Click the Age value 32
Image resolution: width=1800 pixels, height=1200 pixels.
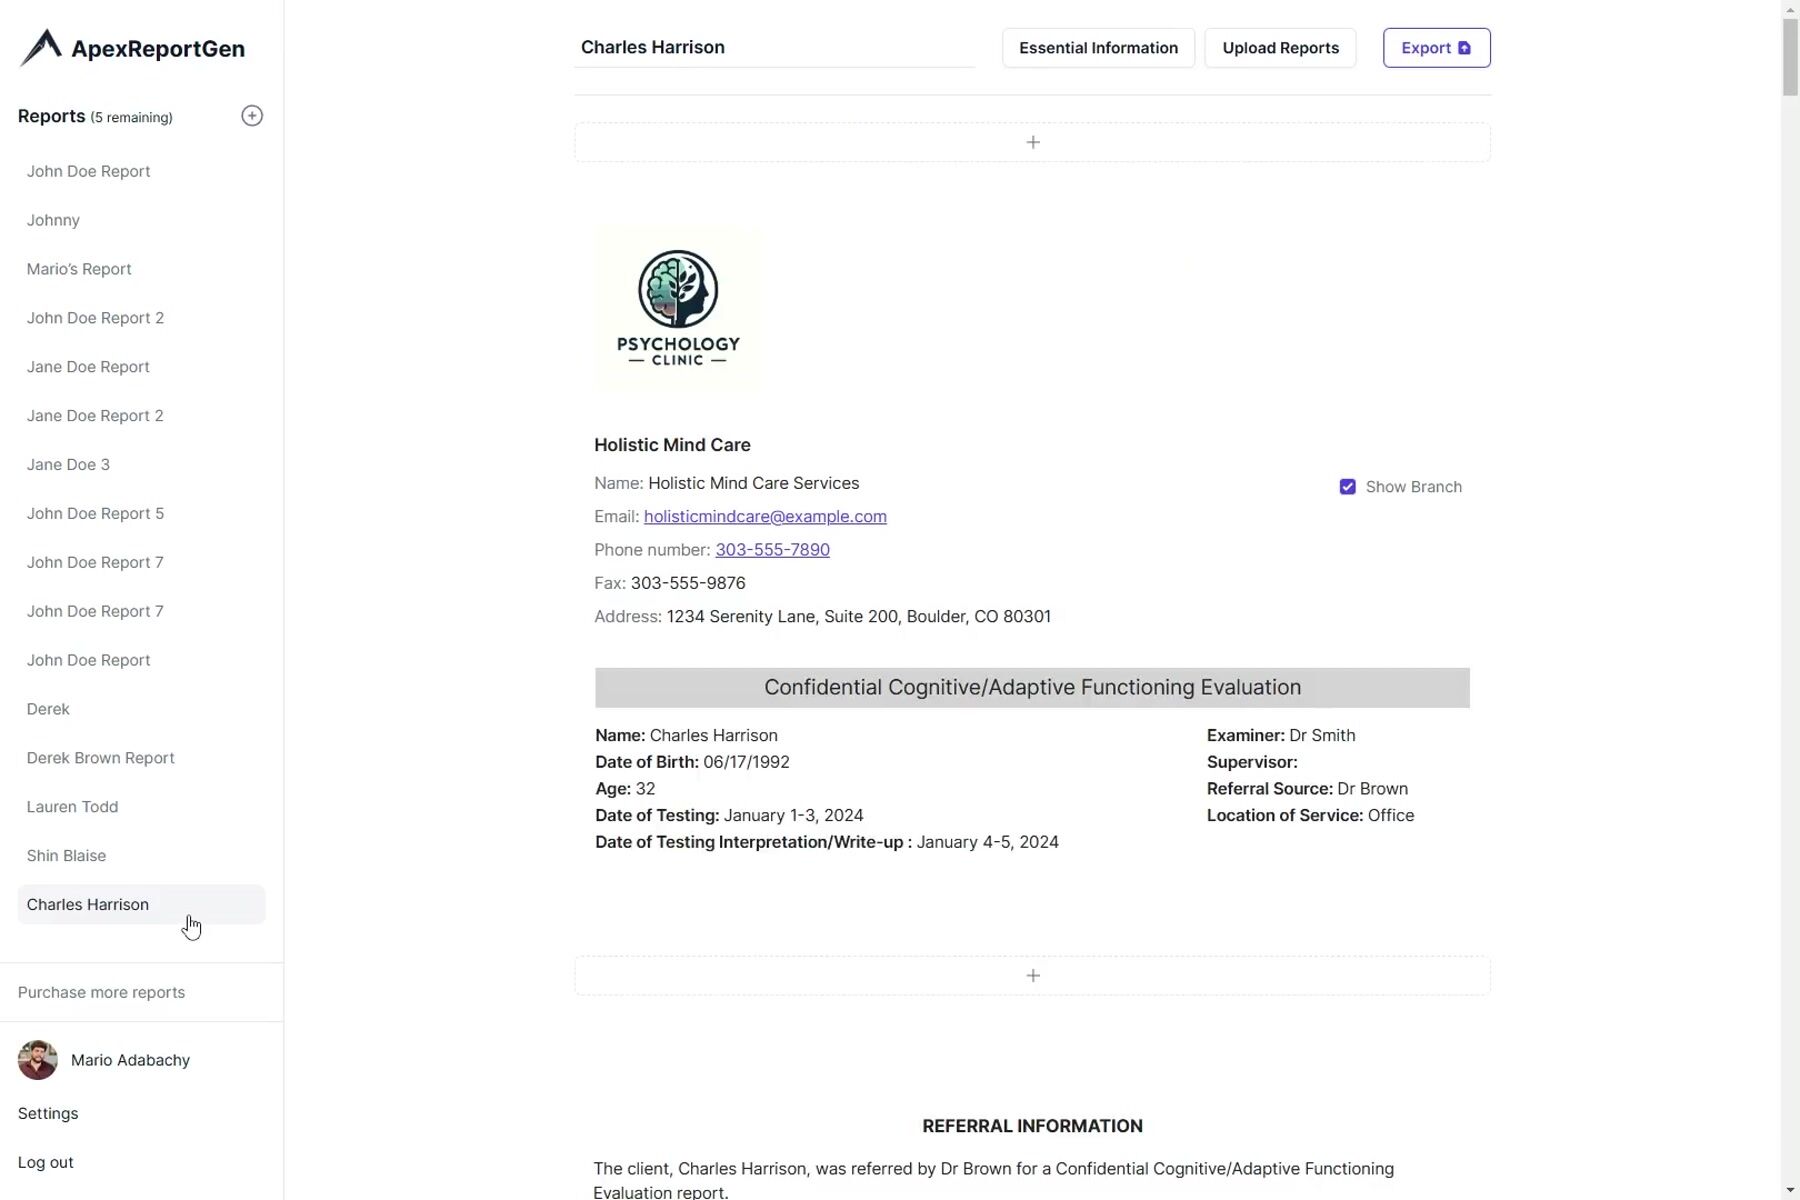coord(646,789)
